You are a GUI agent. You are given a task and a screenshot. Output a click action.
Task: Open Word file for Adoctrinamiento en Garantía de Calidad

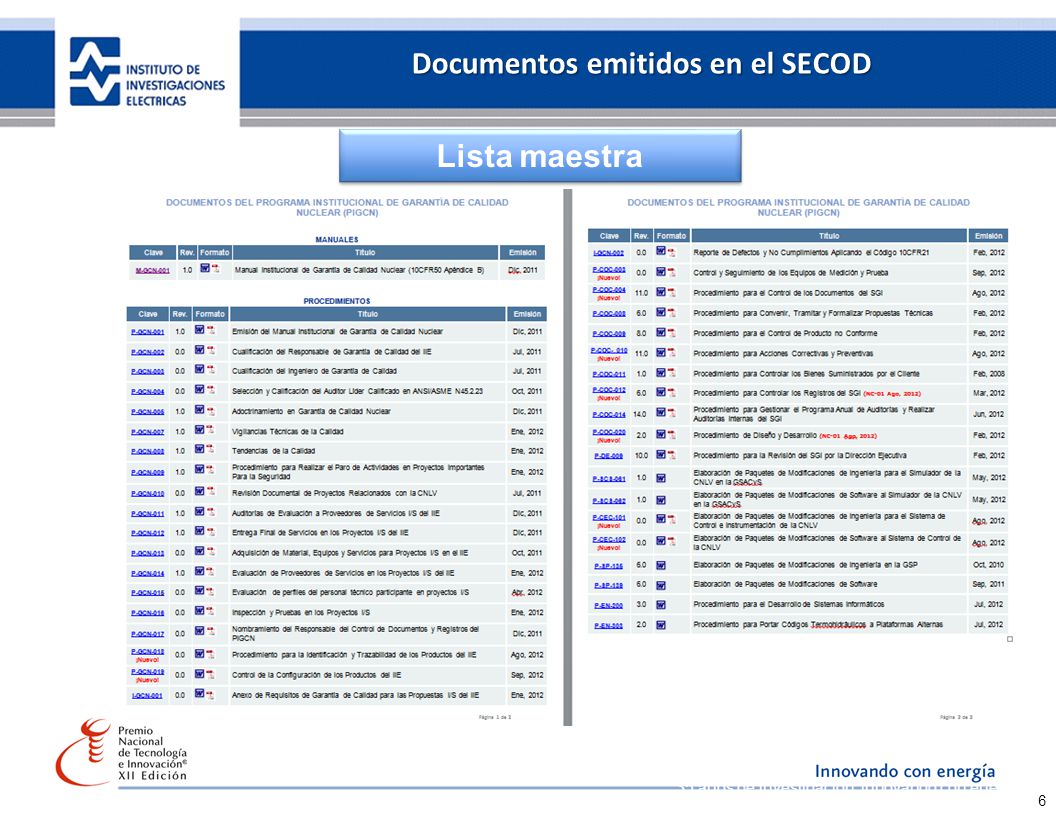point(199,409)
